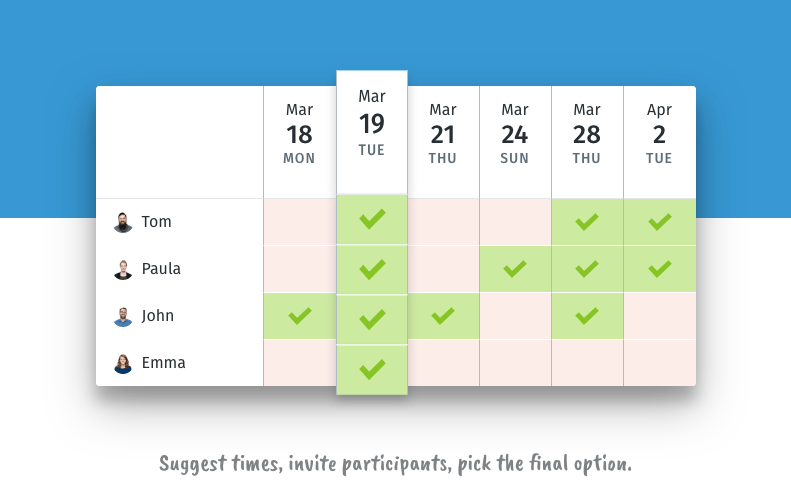Toggle John's checkmark on Mar 18
Viewport: 791px width, 504px height.
pos(300,316)
